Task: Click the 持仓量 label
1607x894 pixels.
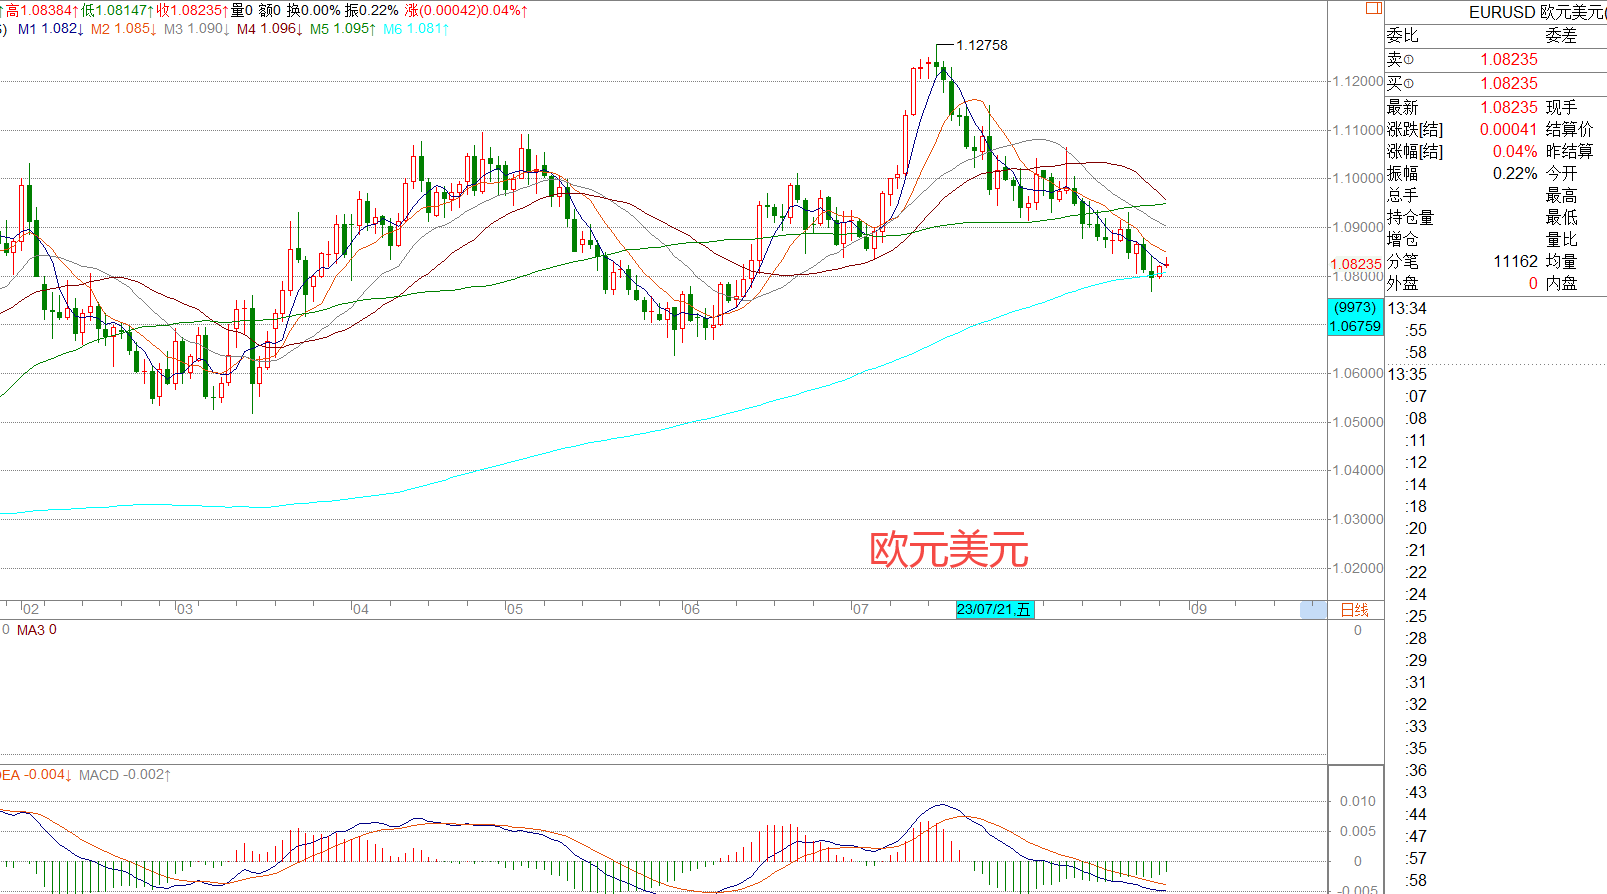Action: point(1410,217)
